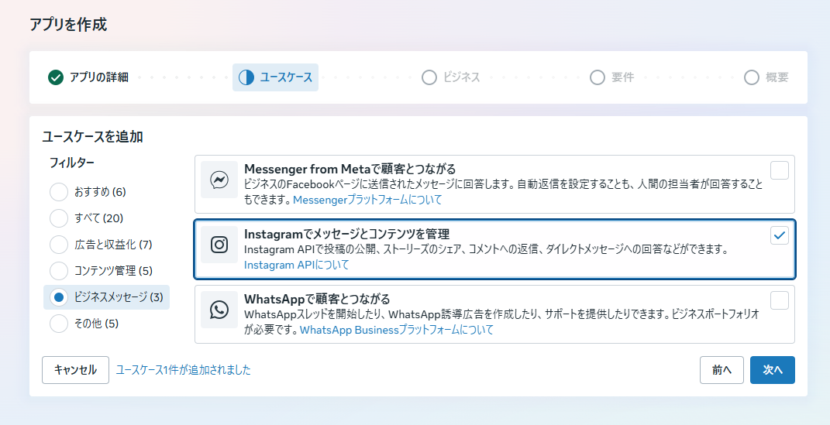The width and height of the screenshot is (830, 425).
Task: Open the WhatsApp Businessプラットフォームについて link
Action: click(396, 330)
